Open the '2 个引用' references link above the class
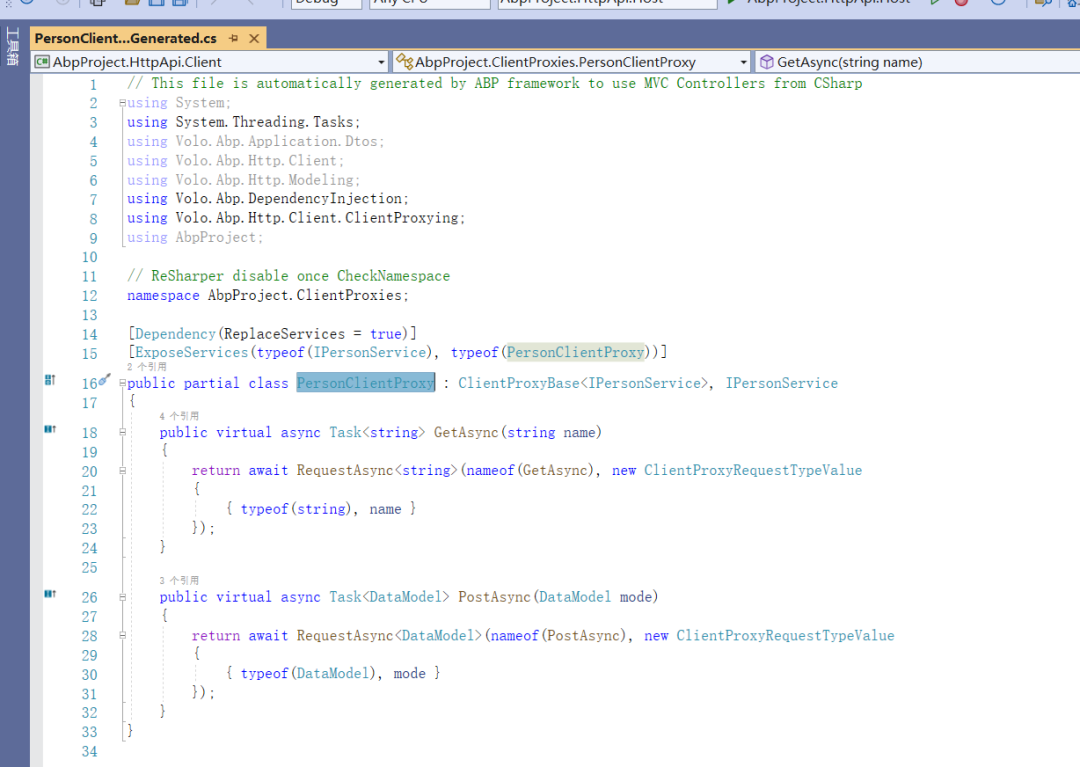The image size is (1080, 767). pos(146,367)
